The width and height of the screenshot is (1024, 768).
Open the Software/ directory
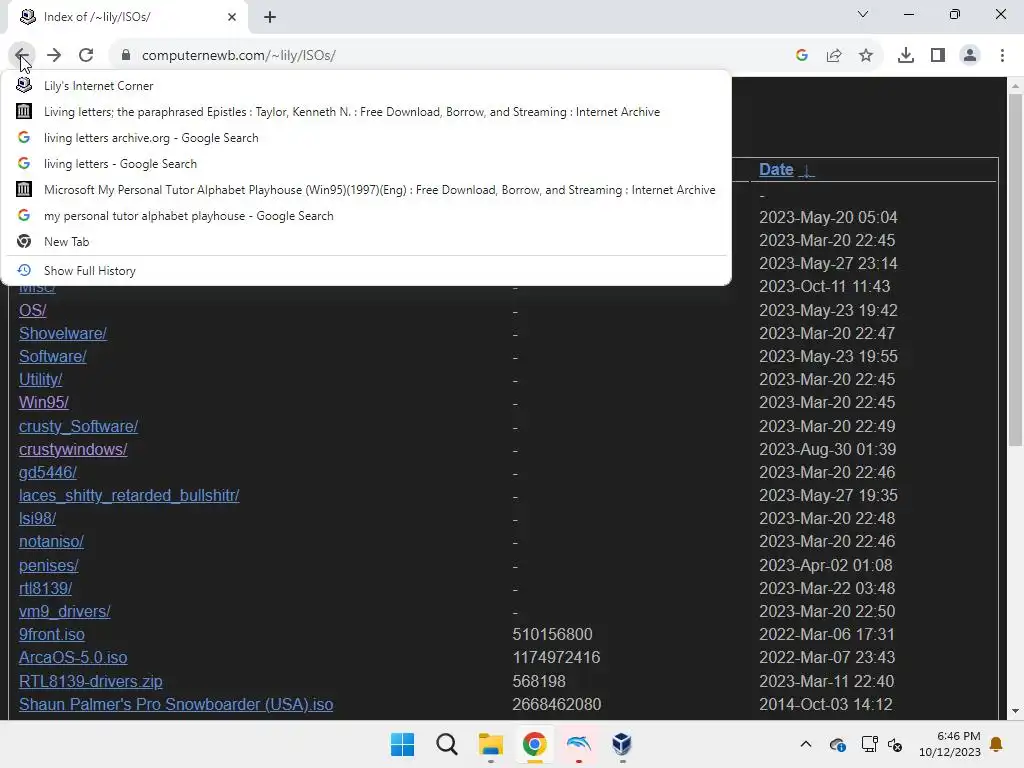coord(52,356)
